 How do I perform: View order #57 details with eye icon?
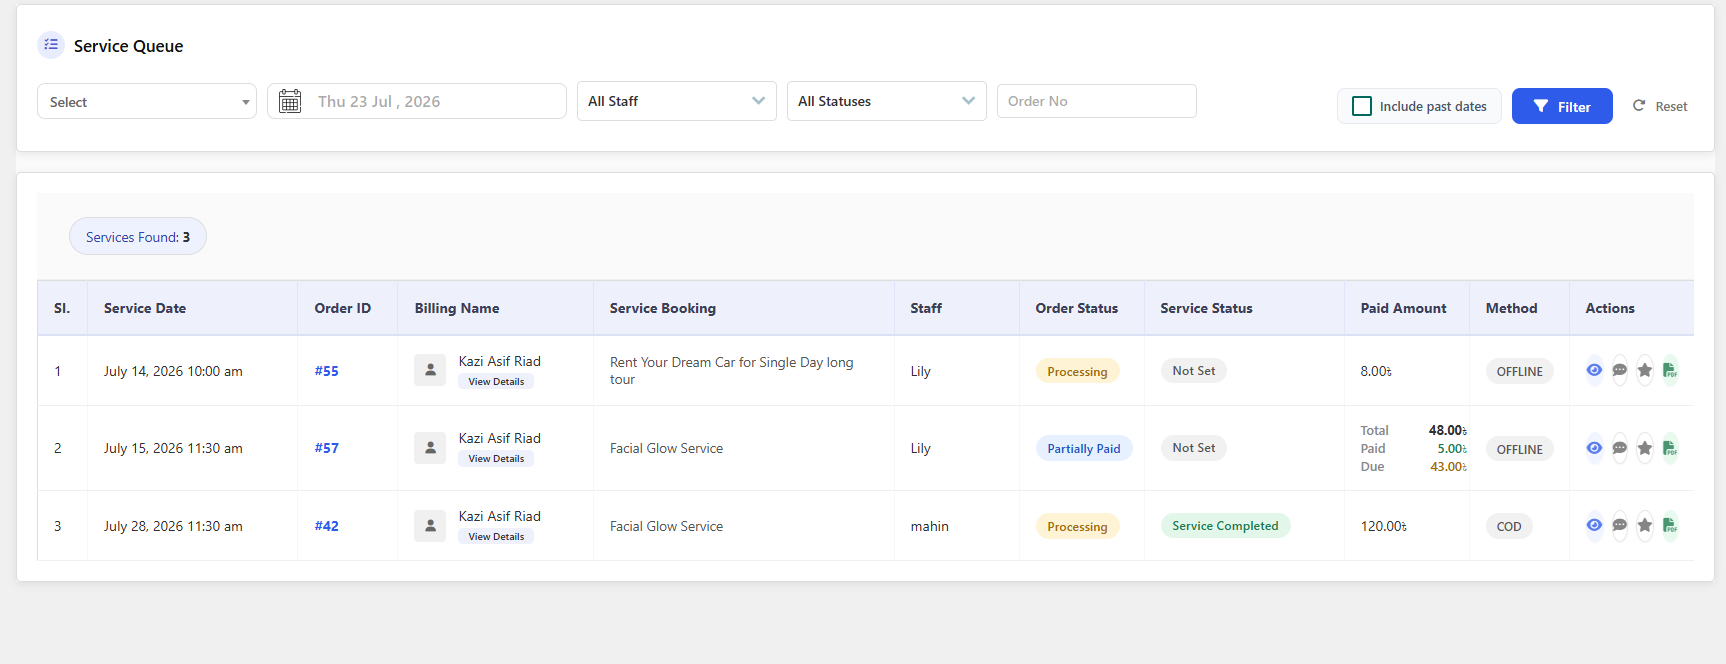(1594, 448)
